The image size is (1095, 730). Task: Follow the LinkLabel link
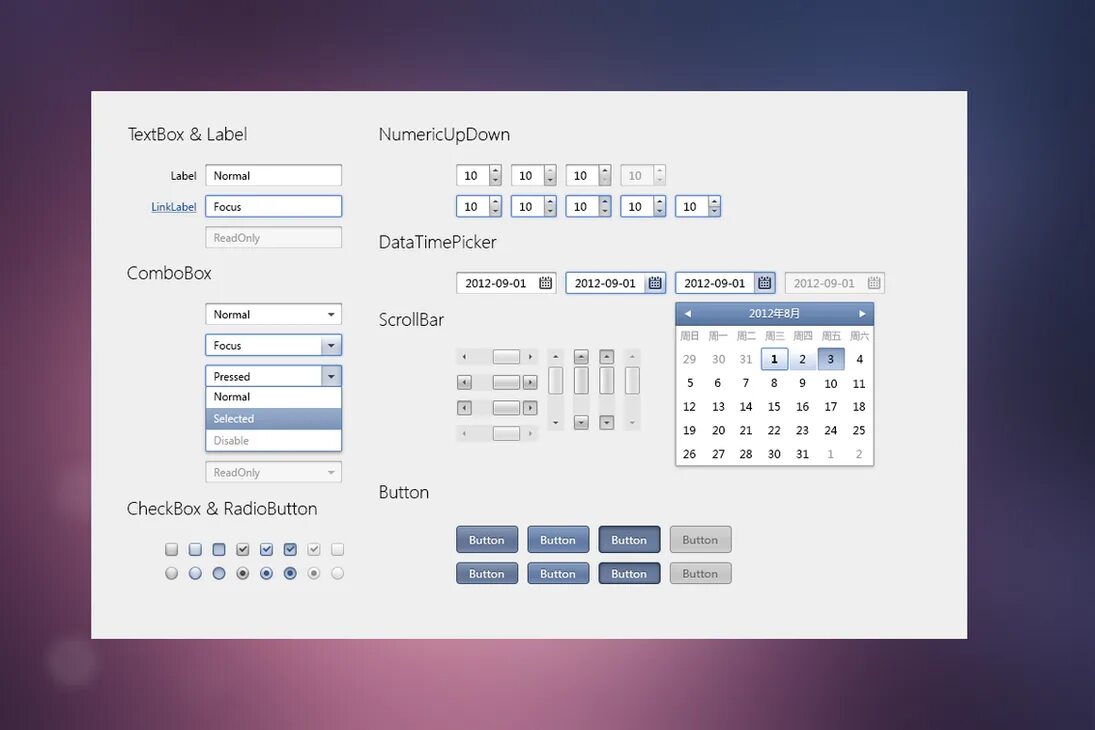pos(173,207)
